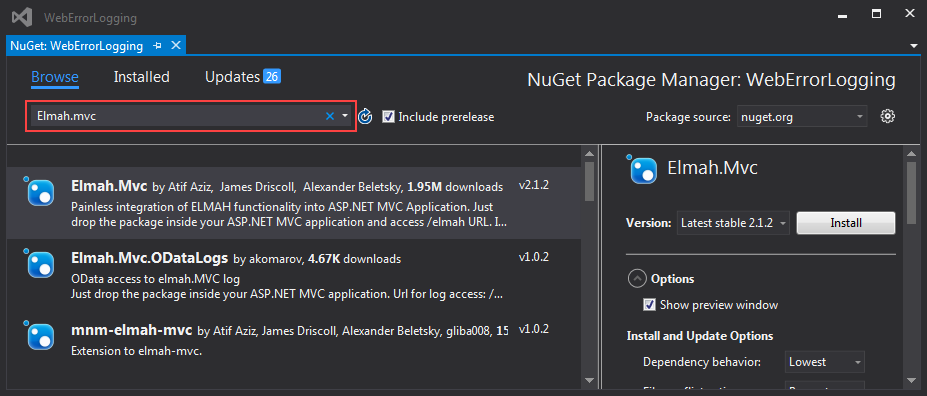Switch to the Browse tab
Screen dimensions: 927x396
coord(55,77)
